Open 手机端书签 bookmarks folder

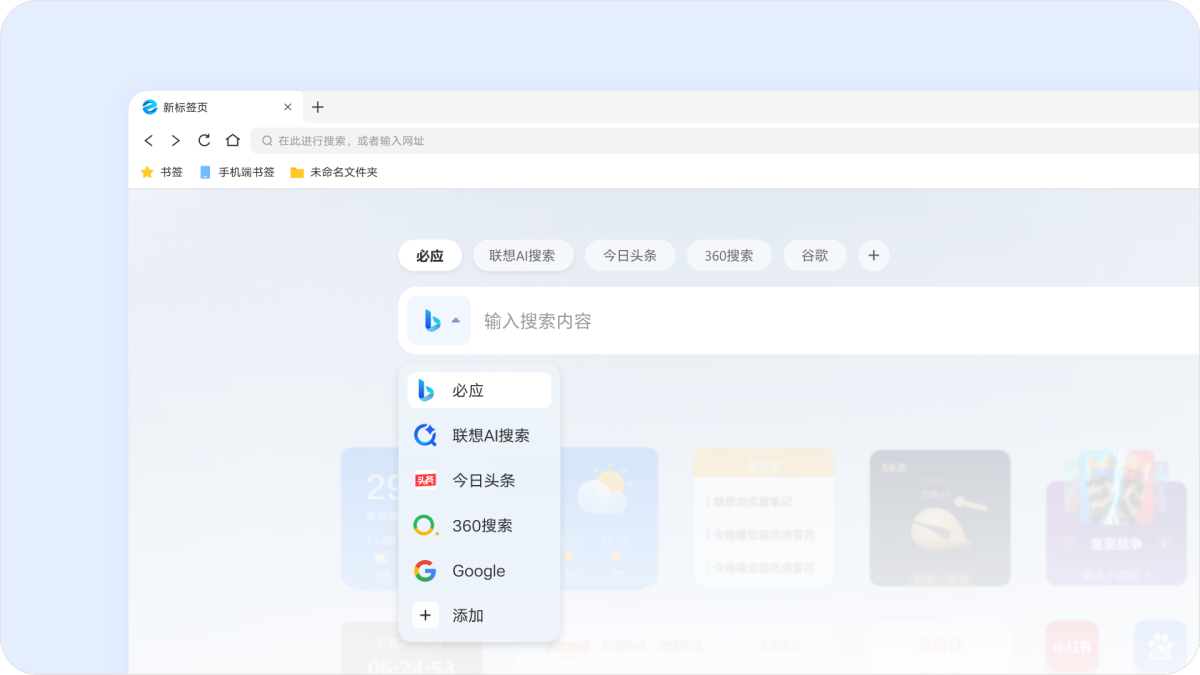237,172
